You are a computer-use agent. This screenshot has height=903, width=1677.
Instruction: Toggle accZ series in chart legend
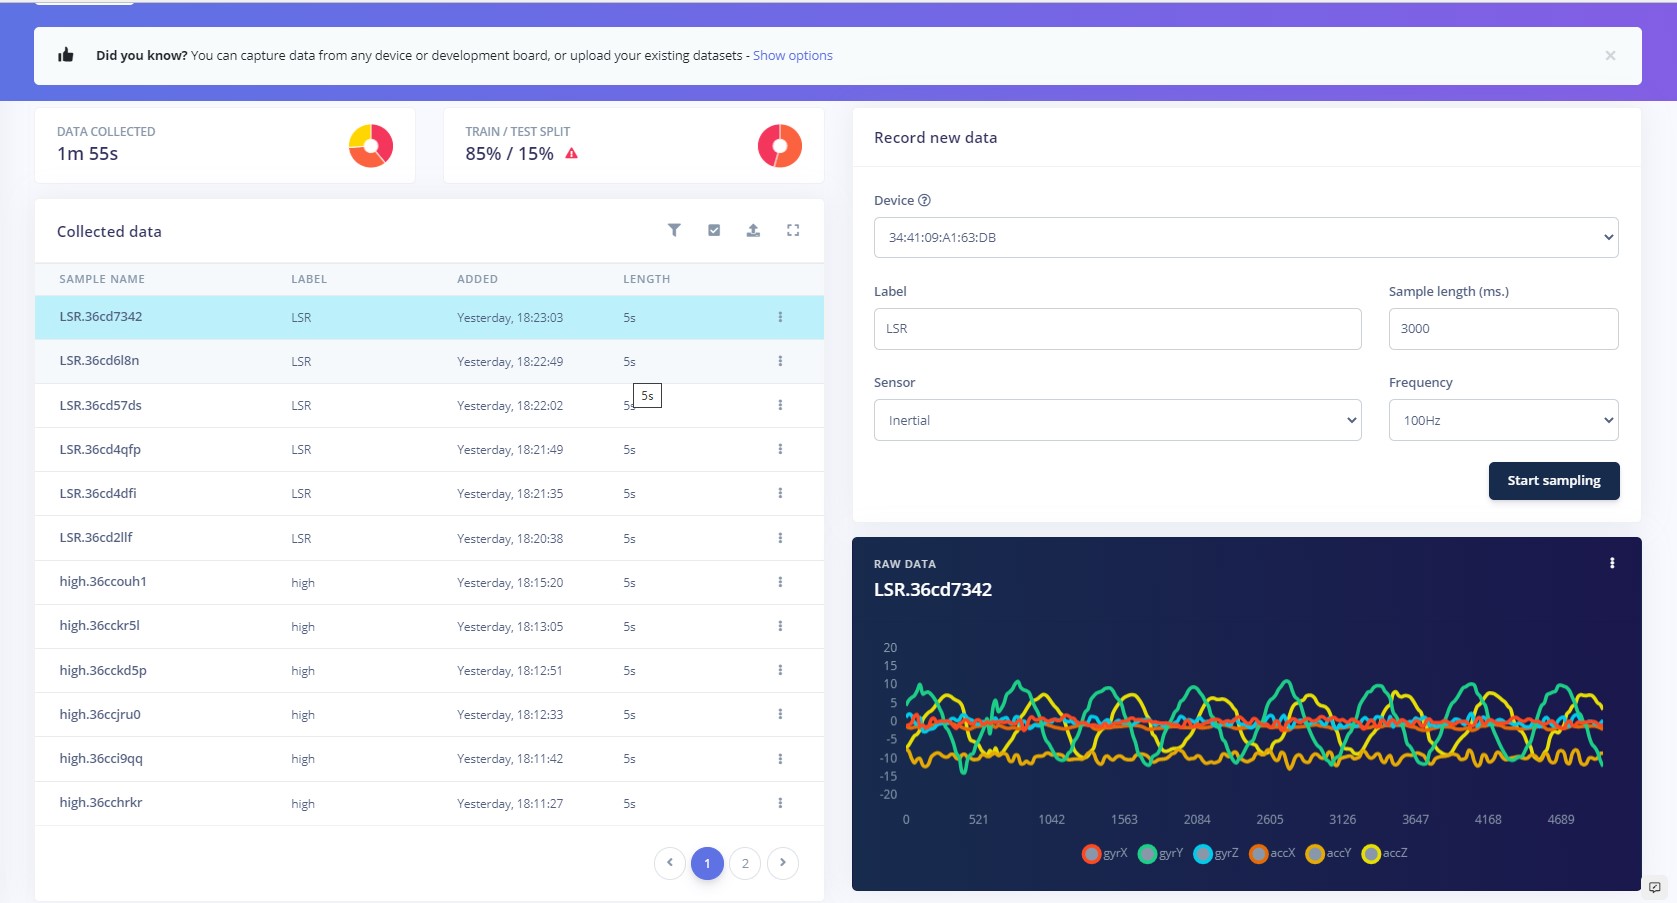pos(1384,853)
